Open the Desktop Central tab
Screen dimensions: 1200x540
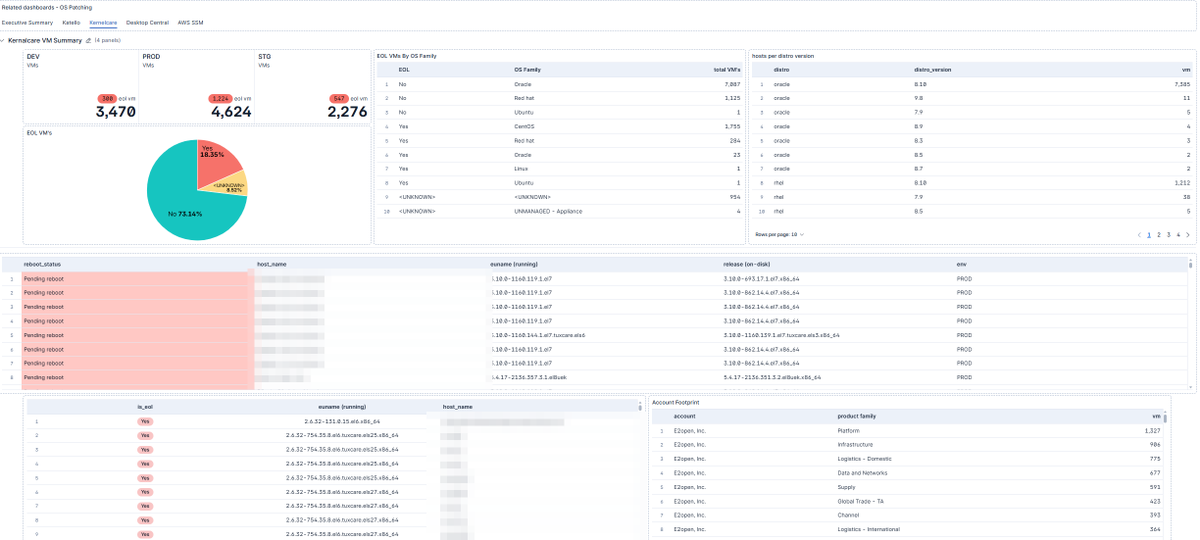pyautogui.click(x=147, y=21)
